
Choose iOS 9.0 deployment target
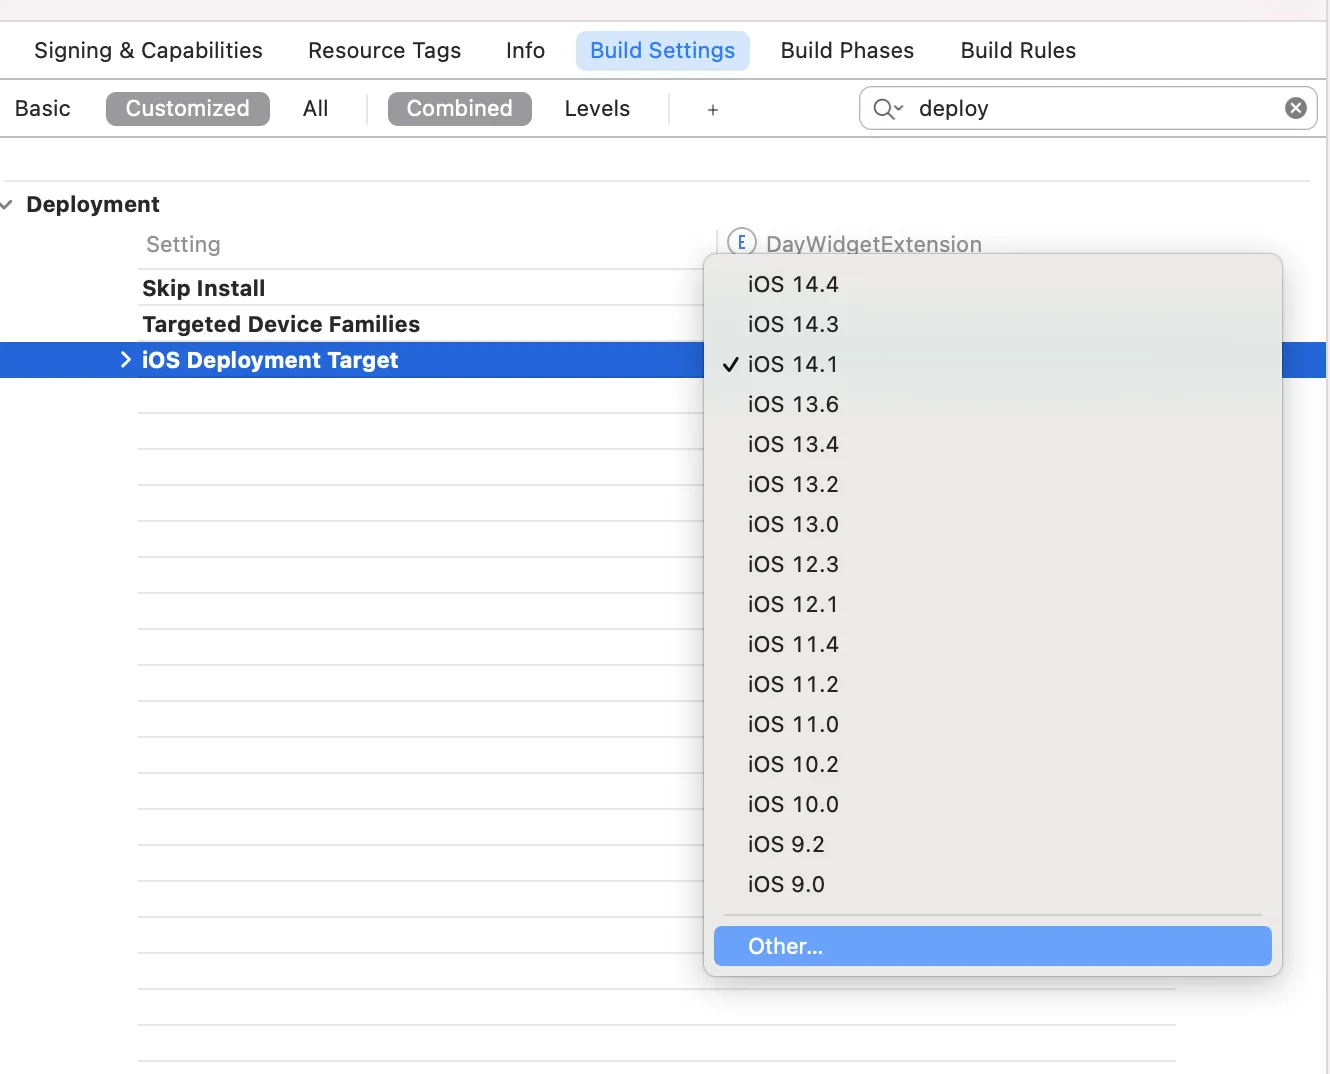[993, 885]
